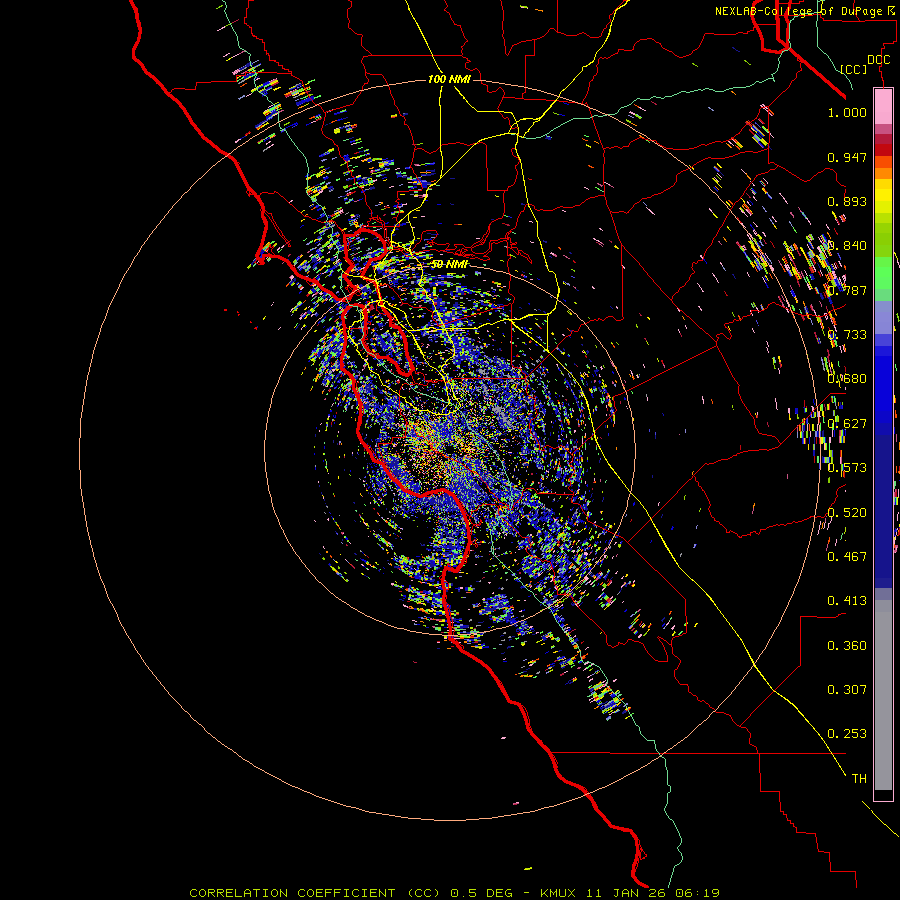Click the 0.627 scale value
Viewport: 900px width, 900px height.
click(x=847, y=424)
